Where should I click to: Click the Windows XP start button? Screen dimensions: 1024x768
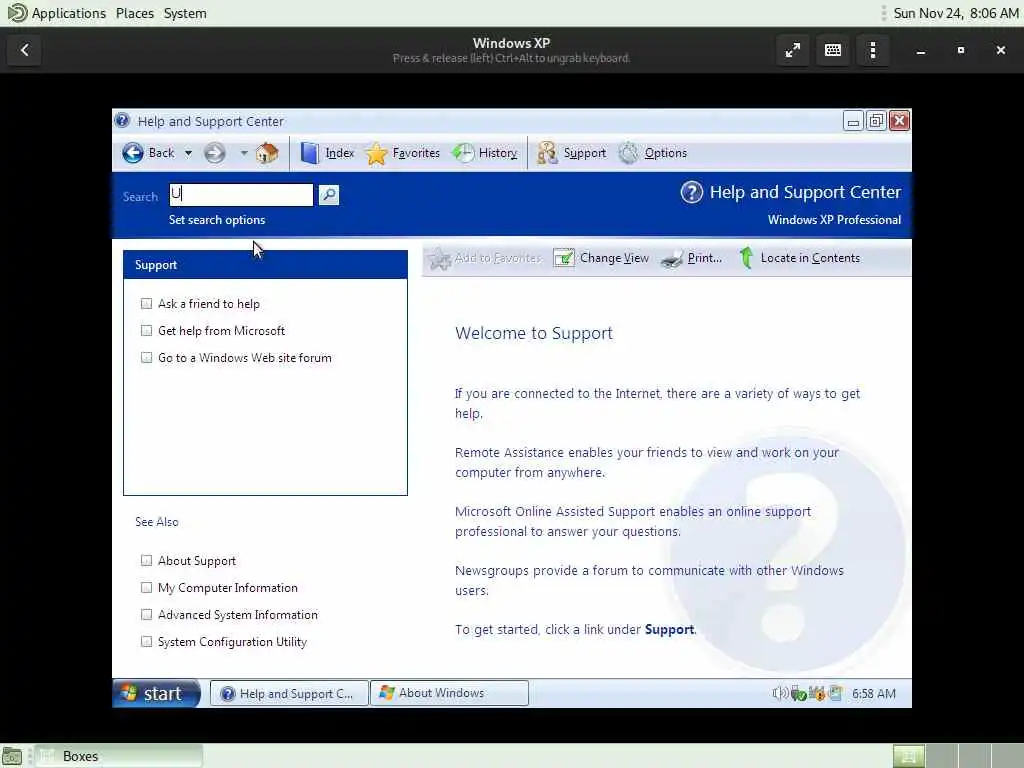156,693
